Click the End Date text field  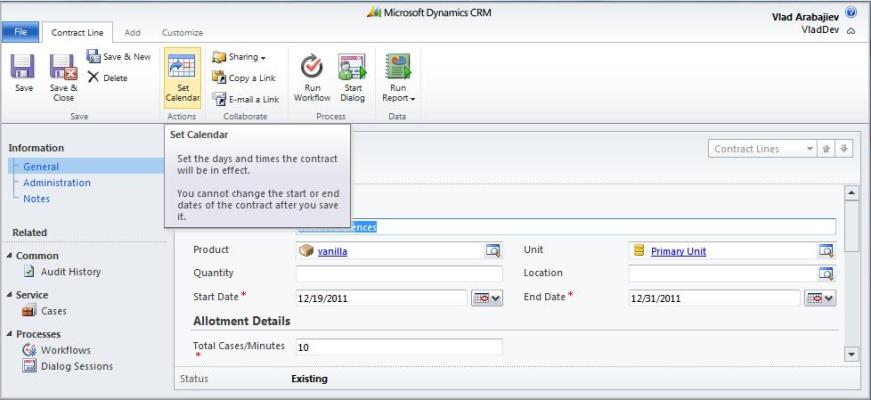coord(714,298)
